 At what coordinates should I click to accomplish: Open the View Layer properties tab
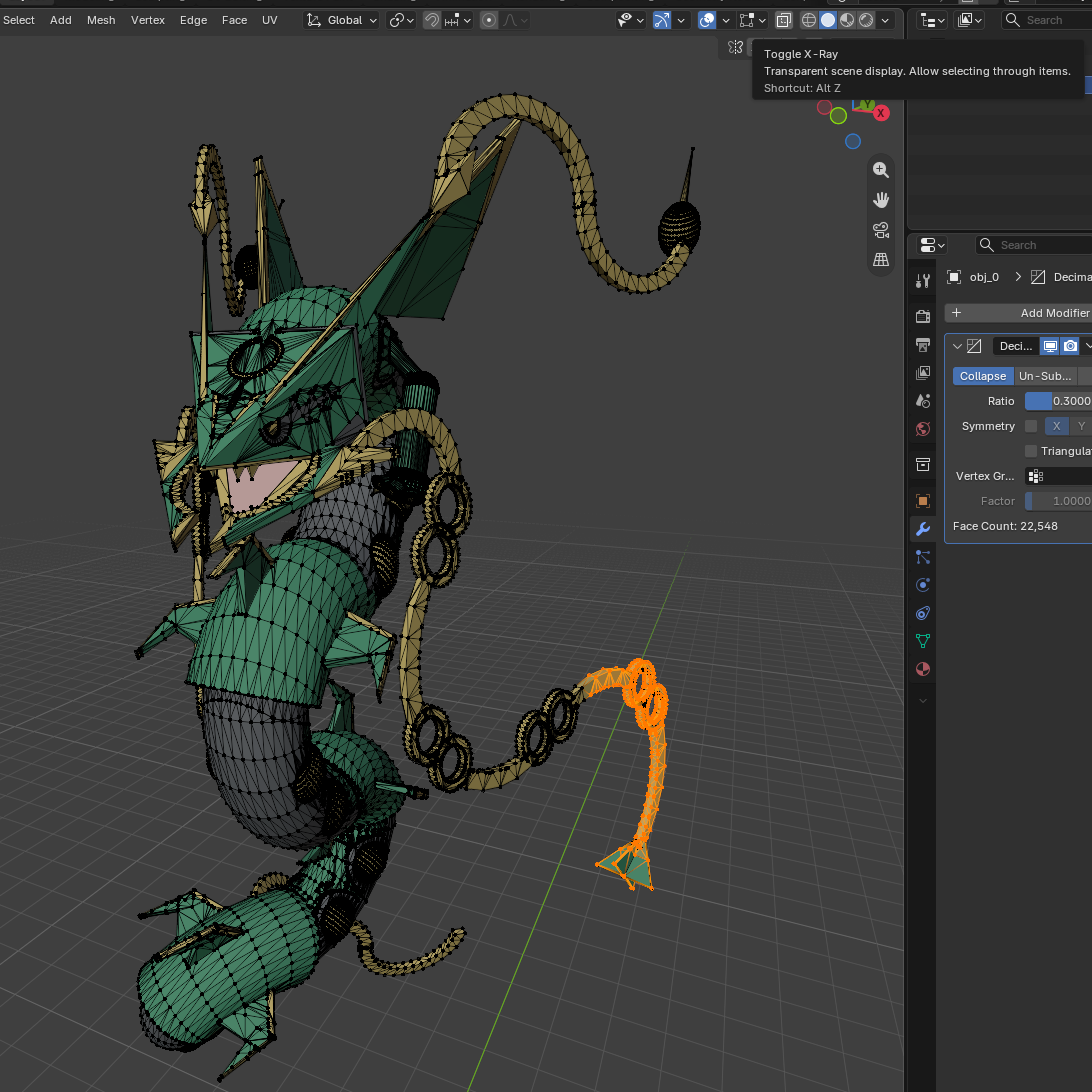pos(923,373)
